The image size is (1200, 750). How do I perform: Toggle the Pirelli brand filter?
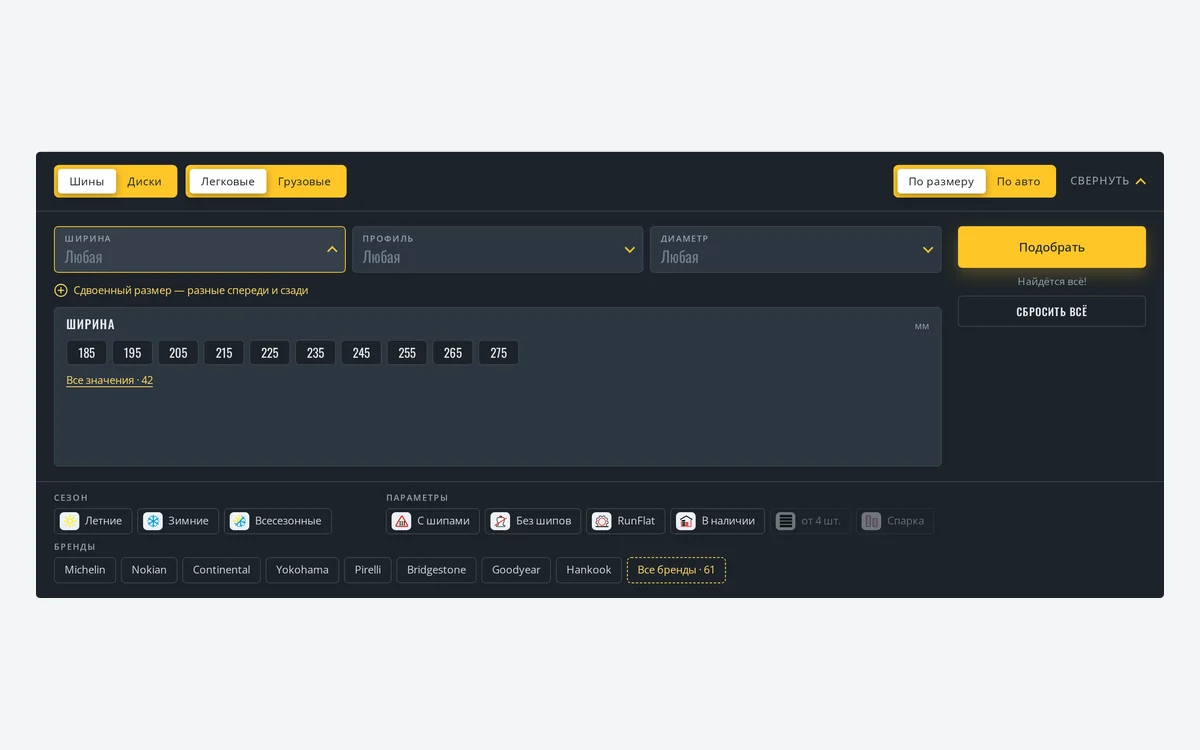coord(368,570)
